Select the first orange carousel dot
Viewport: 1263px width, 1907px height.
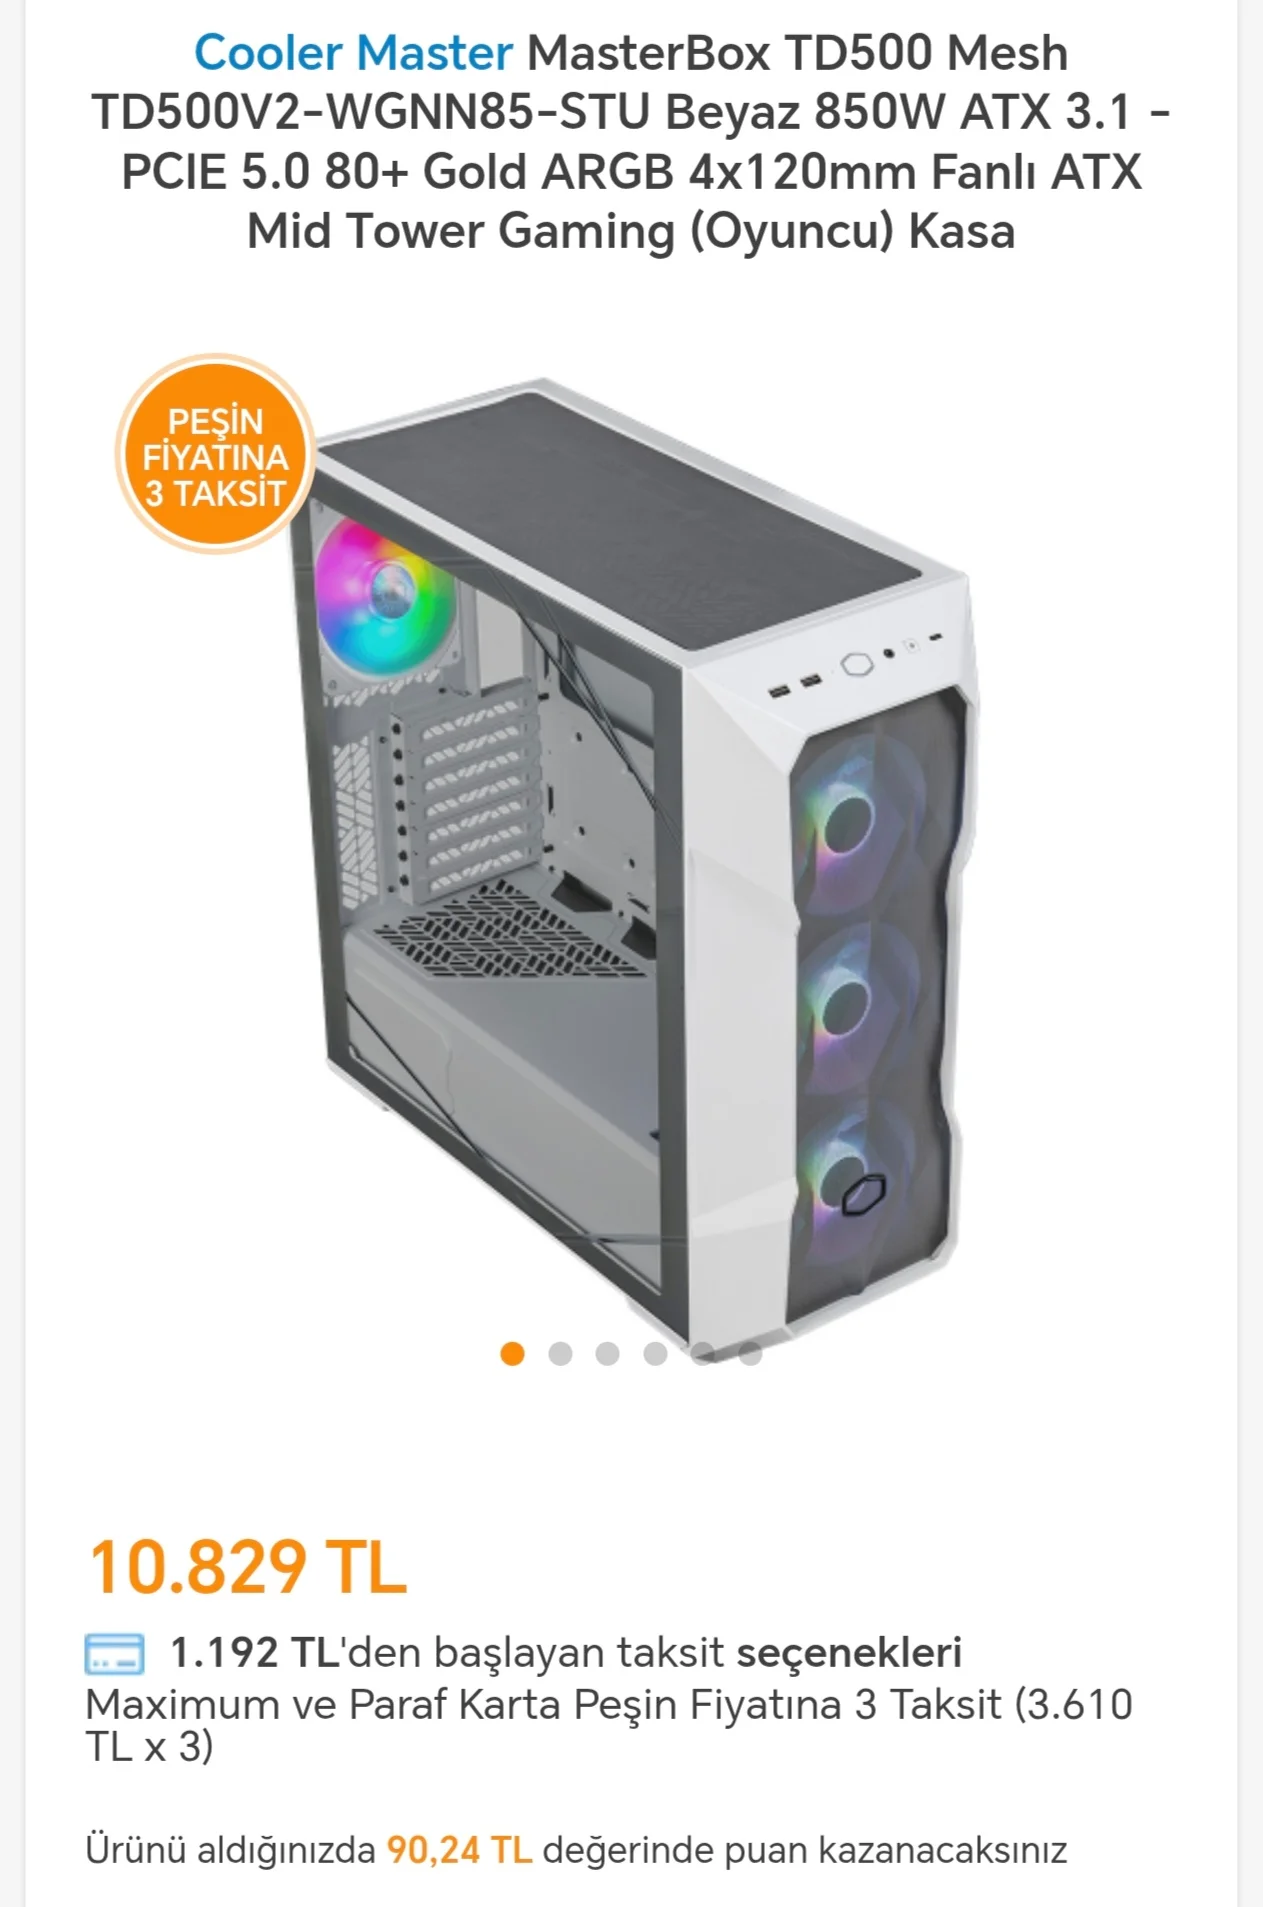click(513, 1354)
